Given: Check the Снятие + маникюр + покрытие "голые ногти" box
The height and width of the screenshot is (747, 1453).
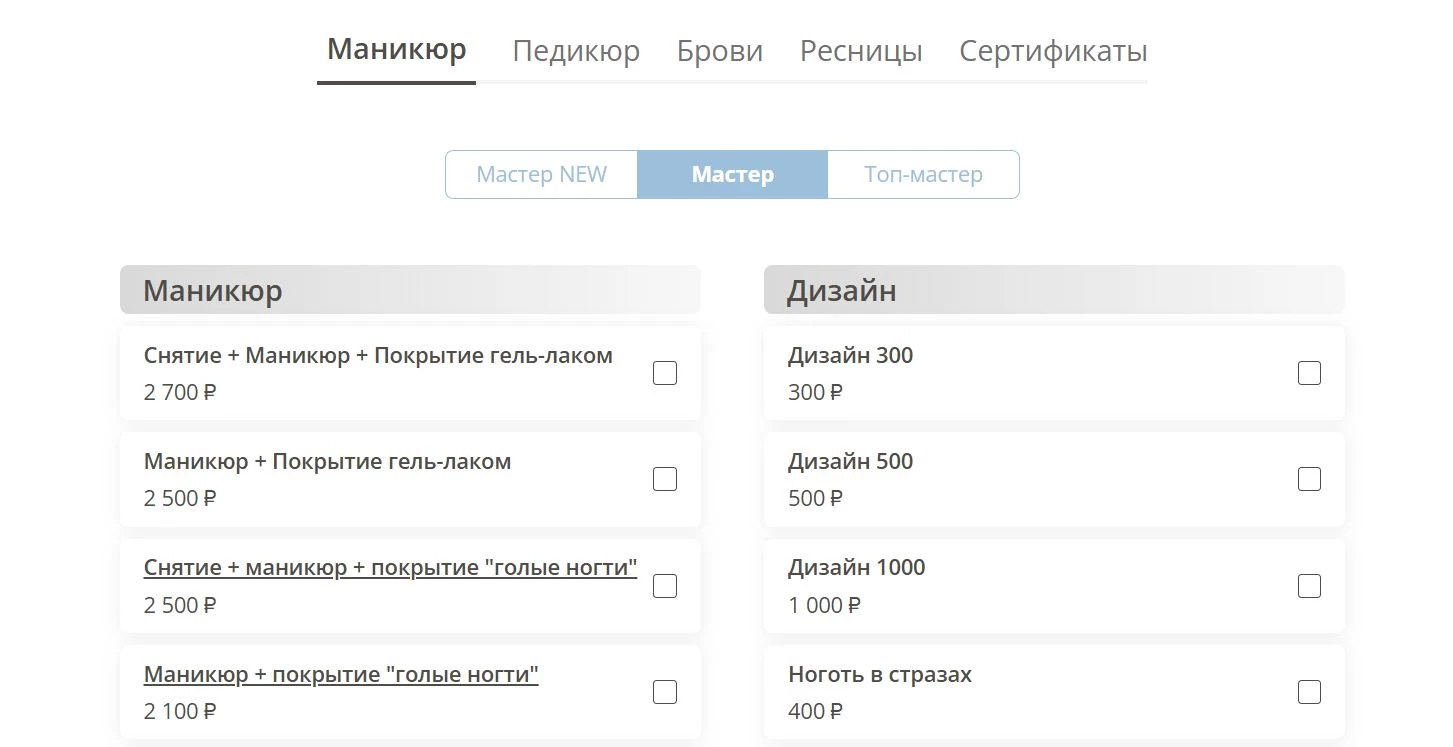Looking at the screenshot, I should pos(664,586).
